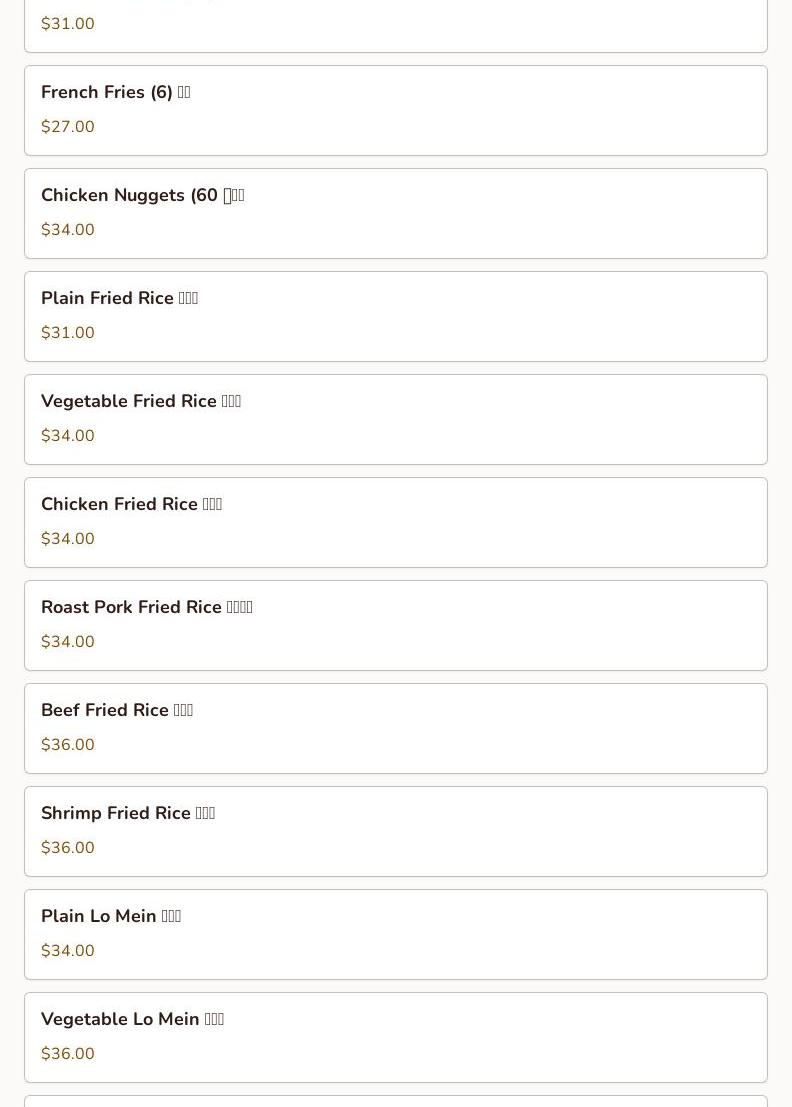This screenshot has height=1107, width=792.
Task: Select the French Fries menu item
Action: 395,110
